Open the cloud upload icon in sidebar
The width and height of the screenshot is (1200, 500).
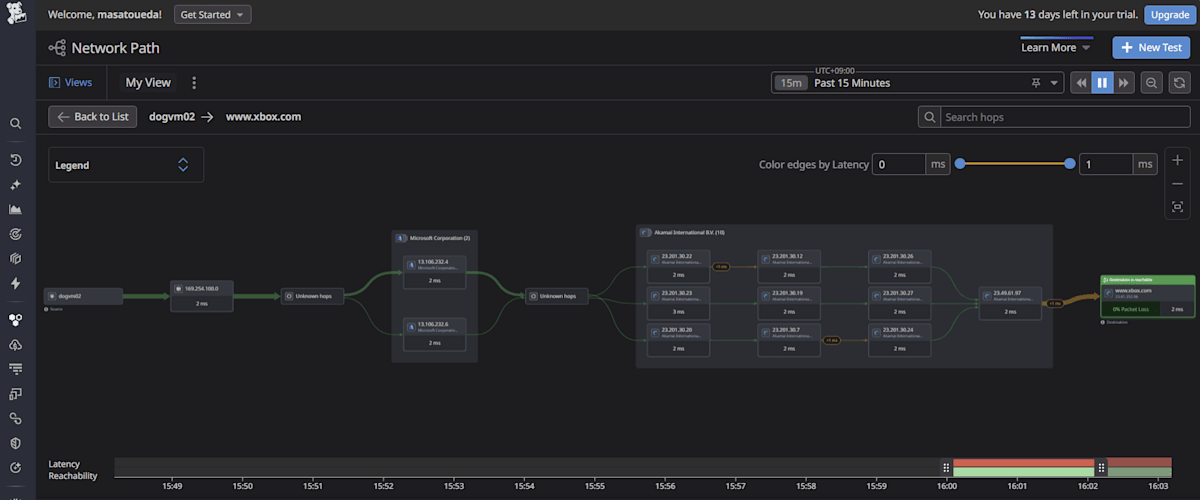click(x=15, y=345)
